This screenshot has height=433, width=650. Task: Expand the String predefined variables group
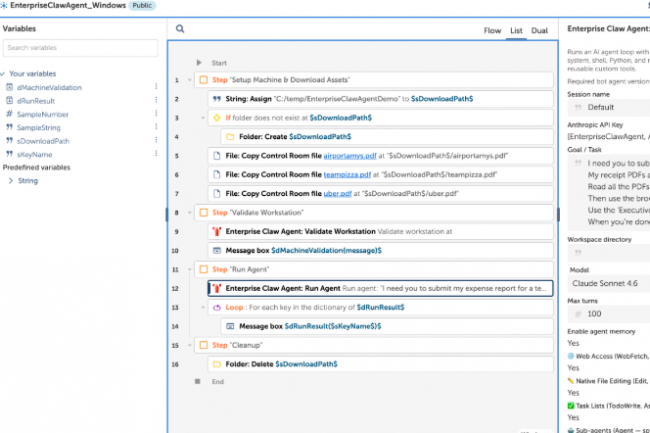(x=11, y=181)
